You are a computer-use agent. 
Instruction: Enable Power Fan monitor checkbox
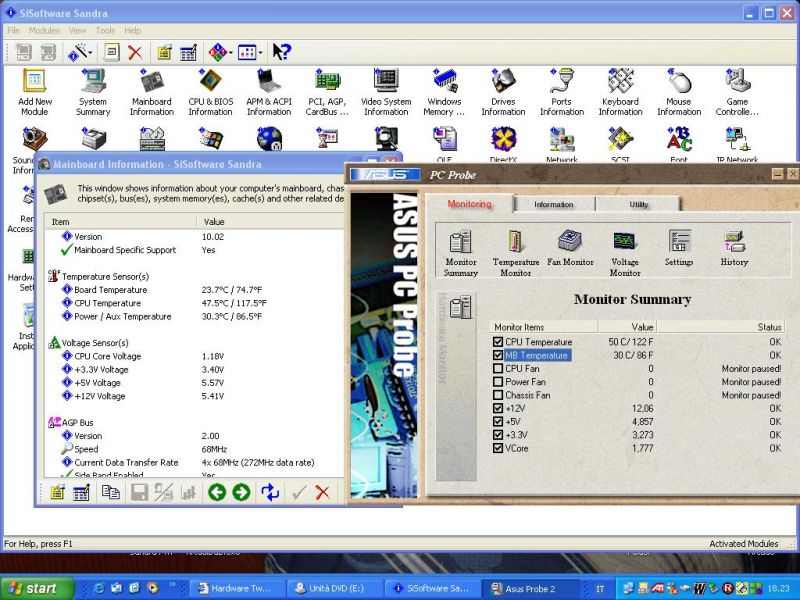[x=498, y=382]
